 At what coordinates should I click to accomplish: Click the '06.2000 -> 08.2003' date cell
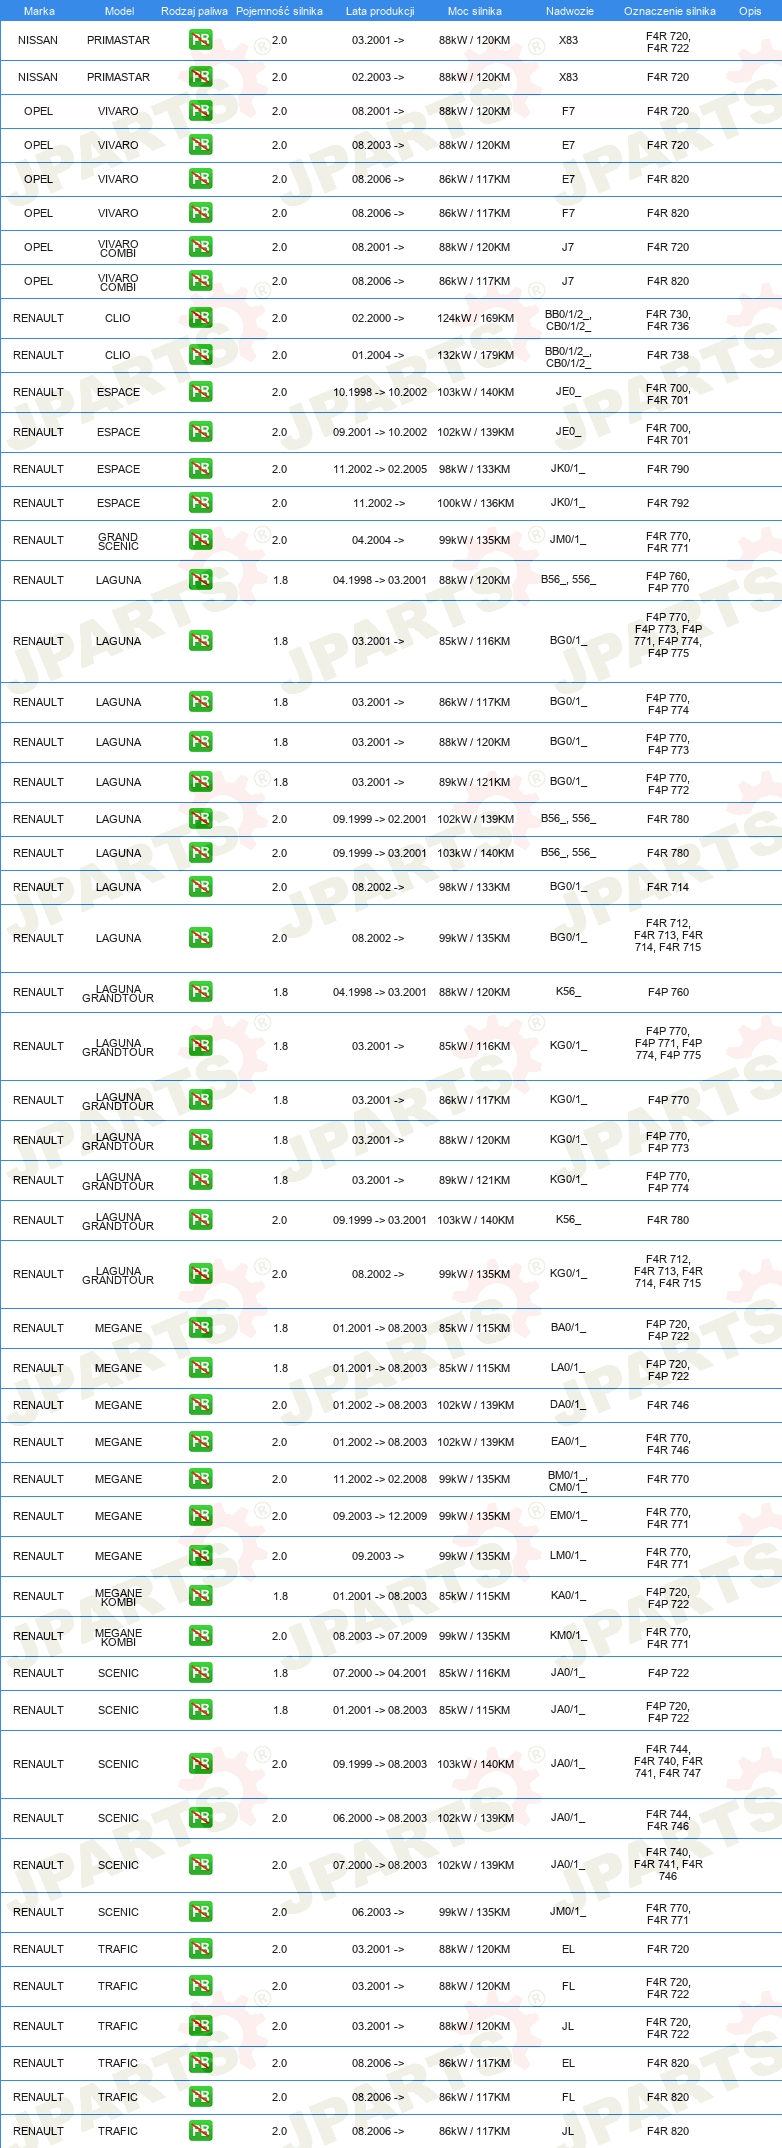tap(380, 1818)
